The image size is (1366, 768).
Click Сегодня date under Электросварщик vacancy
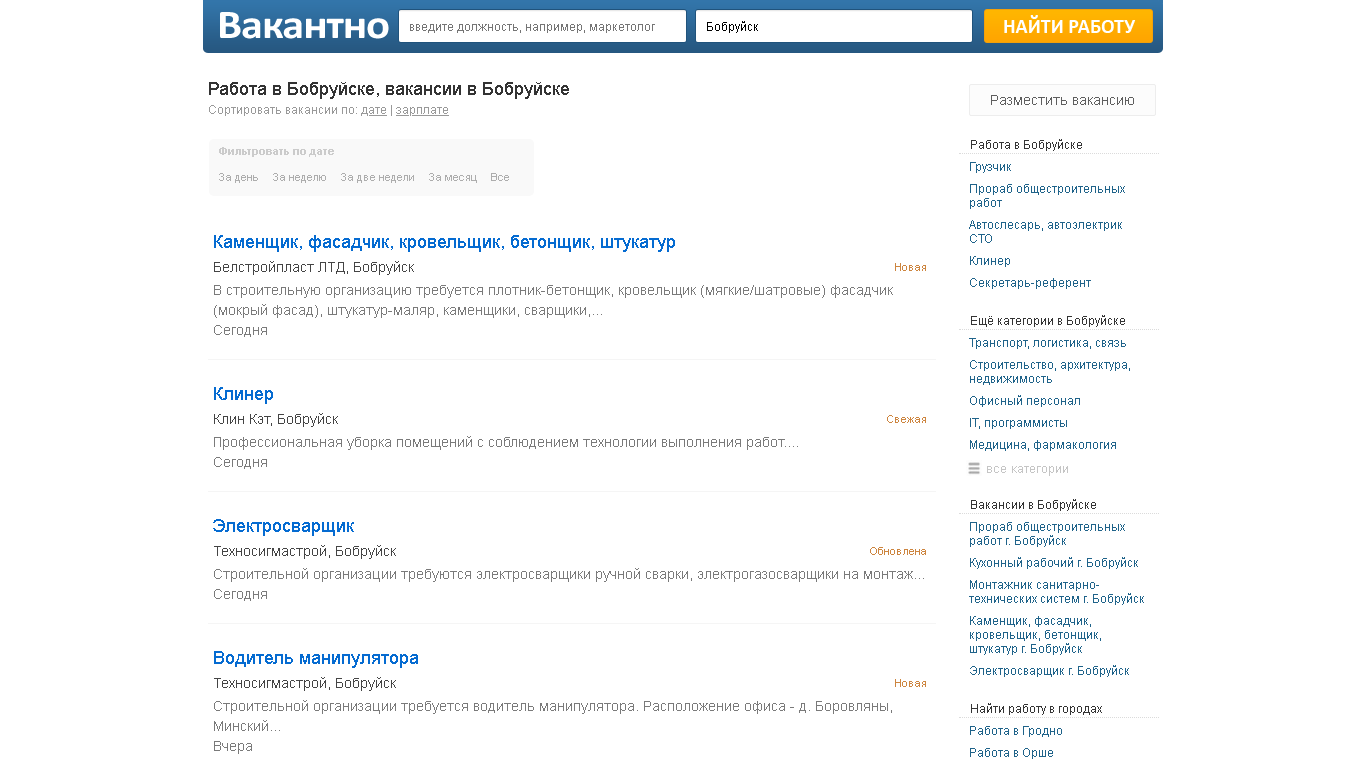pos(240,594)
